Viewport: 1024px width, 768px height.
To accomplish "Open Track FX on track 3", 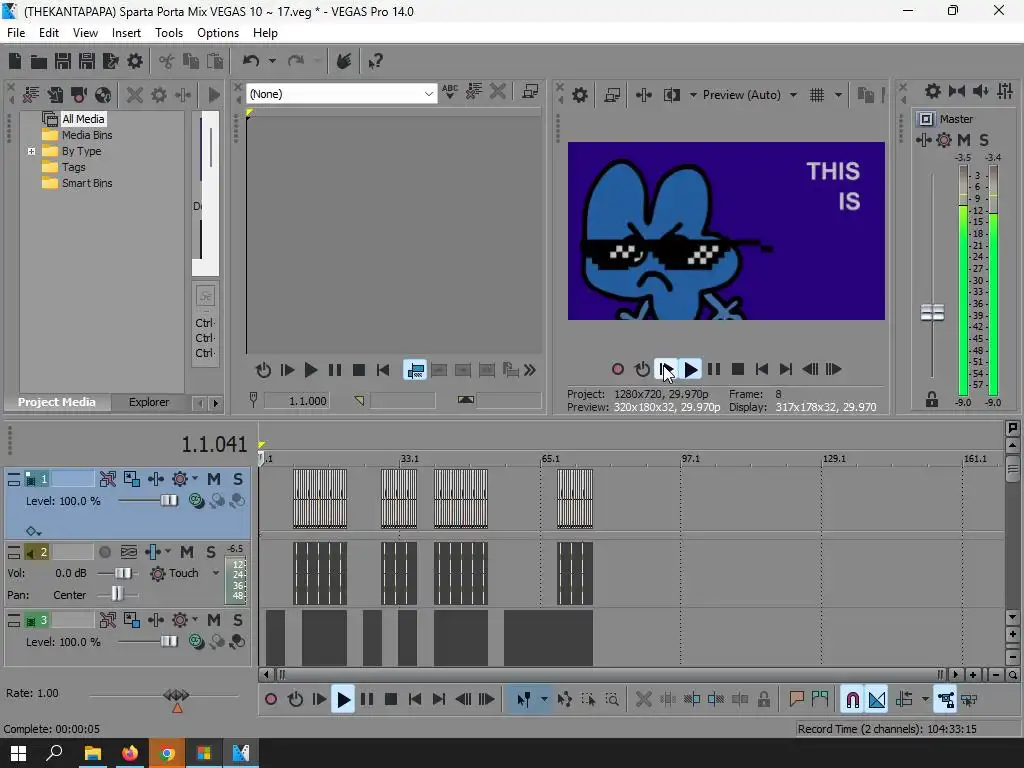I will coord(180,620).
